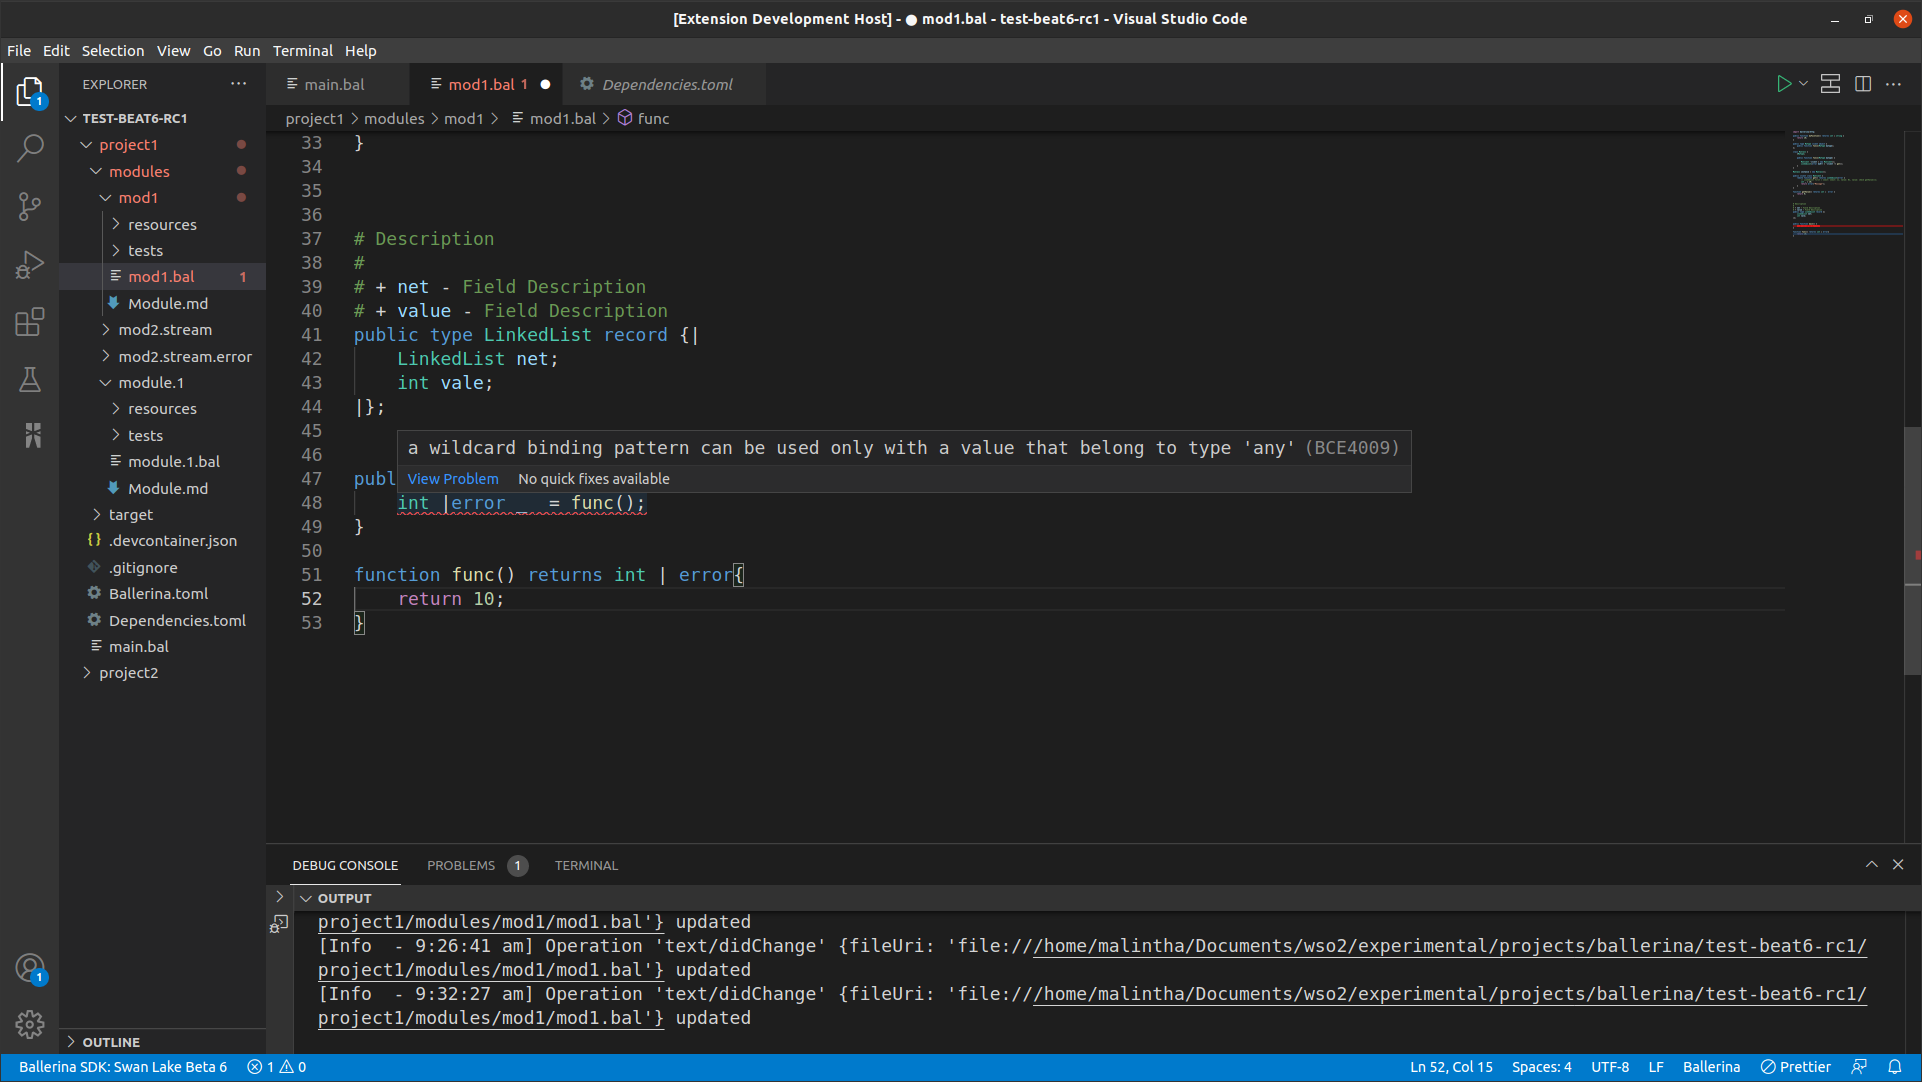
Task: Open the Extensions view
Action: pos(30,322)
